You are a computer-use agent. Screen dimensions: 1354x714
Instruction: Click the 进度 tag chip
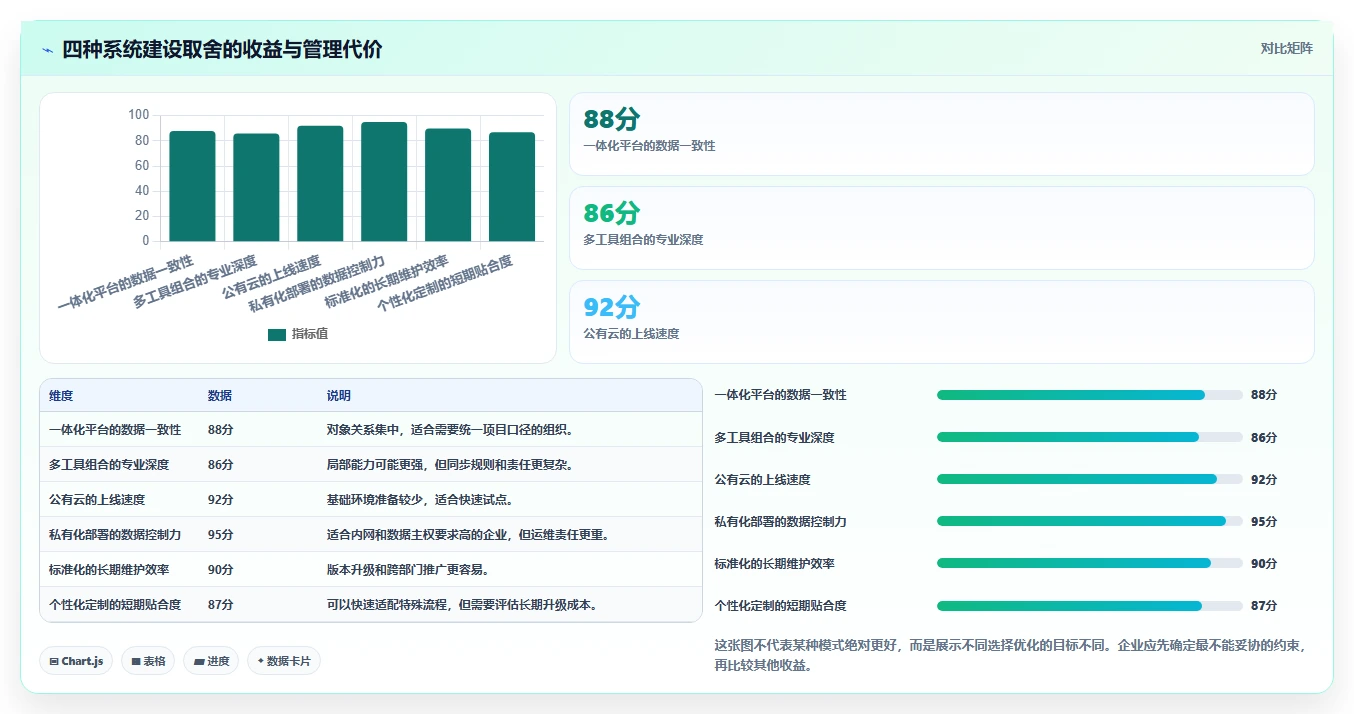(211, 661)
